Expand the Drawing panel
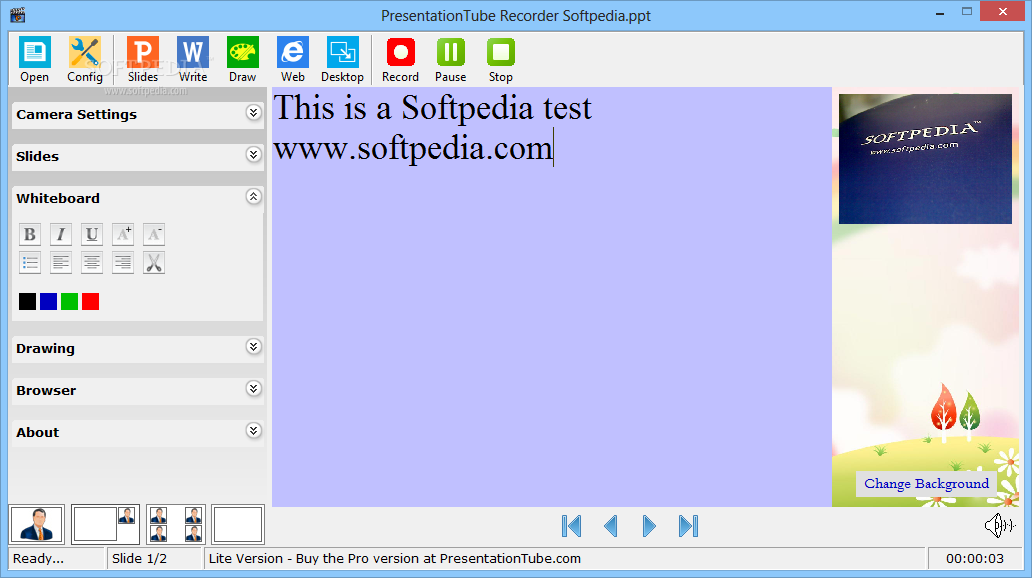This screenshot has height=578, width=1032. 253,347
